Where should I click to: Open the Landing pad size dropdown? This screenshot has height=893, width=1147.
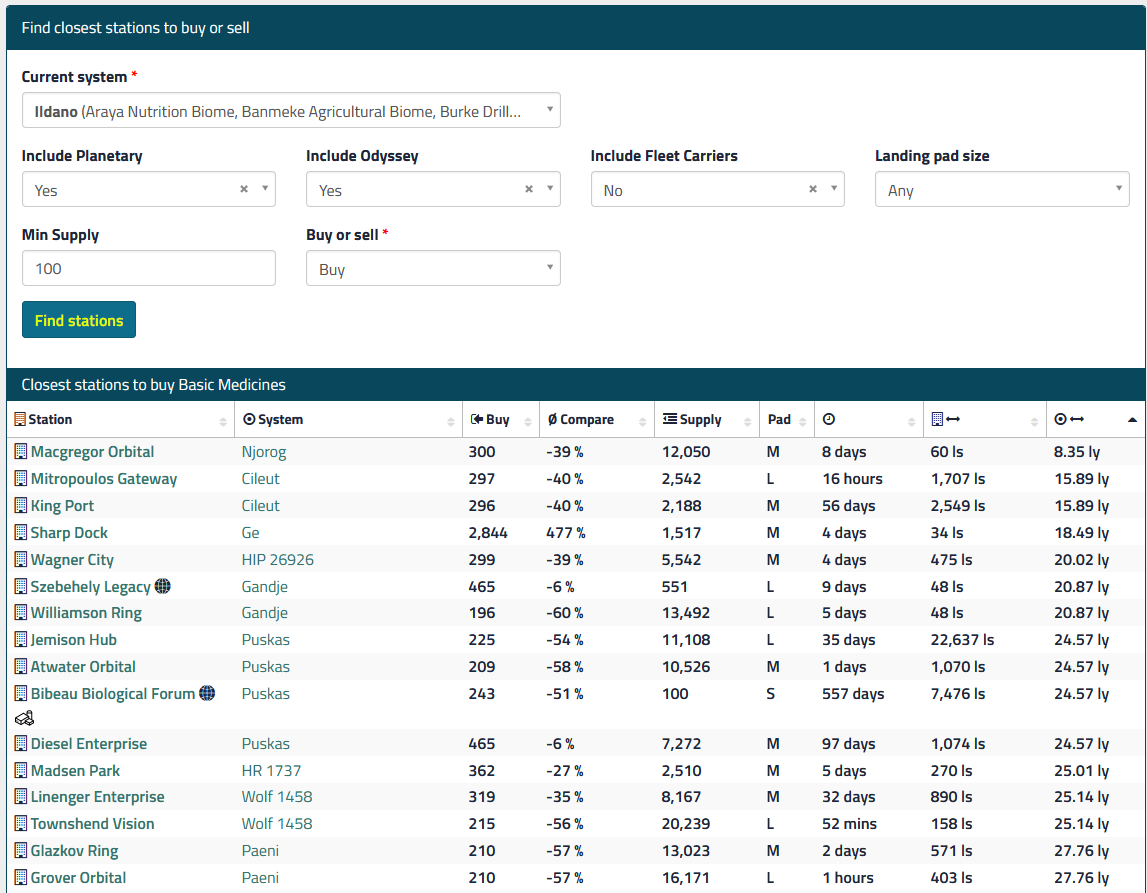pos(1002,189)
